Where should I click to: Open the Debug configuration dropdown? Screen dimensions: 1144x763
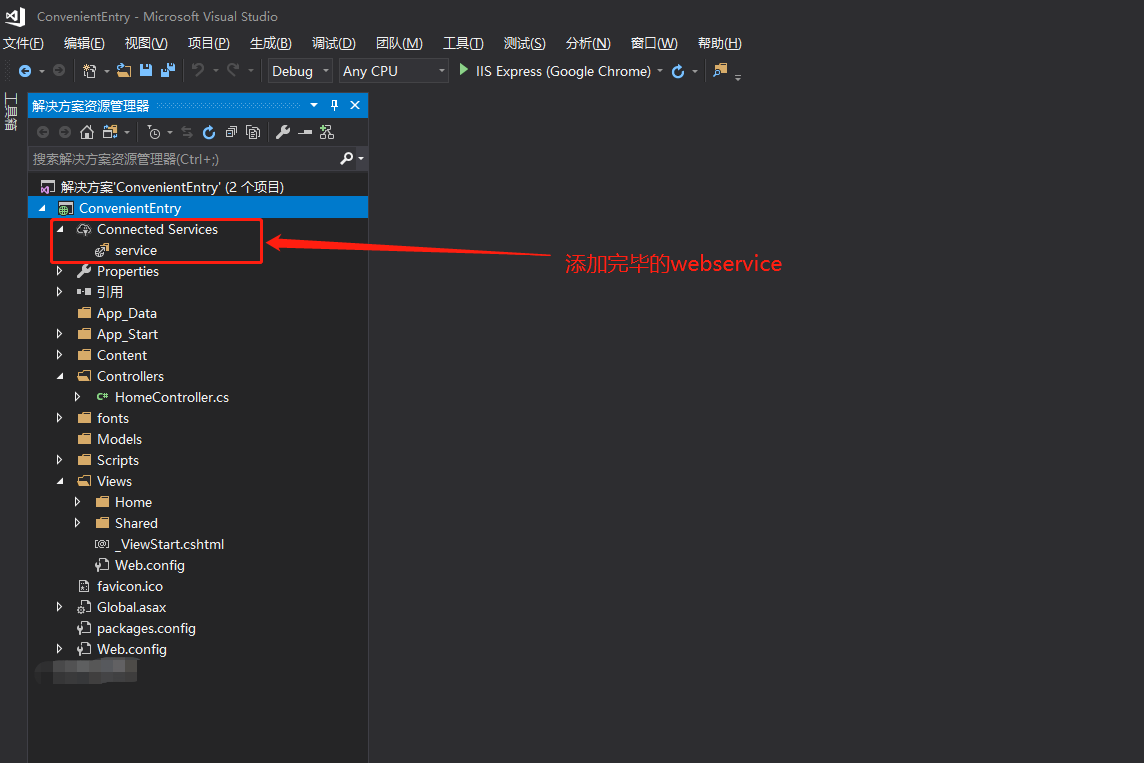point(301,71)
